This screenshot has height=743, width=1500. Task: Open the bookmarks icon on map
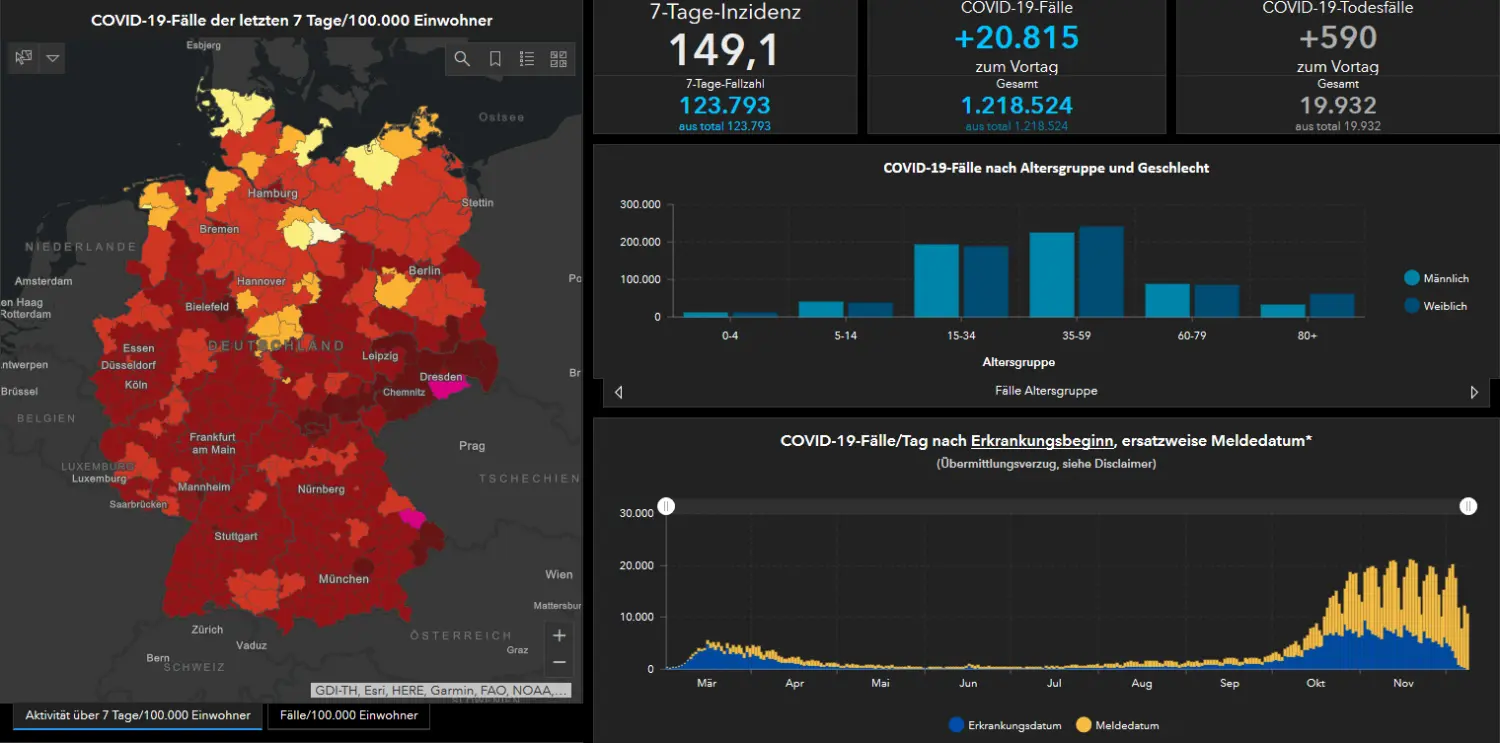point(495,59)
